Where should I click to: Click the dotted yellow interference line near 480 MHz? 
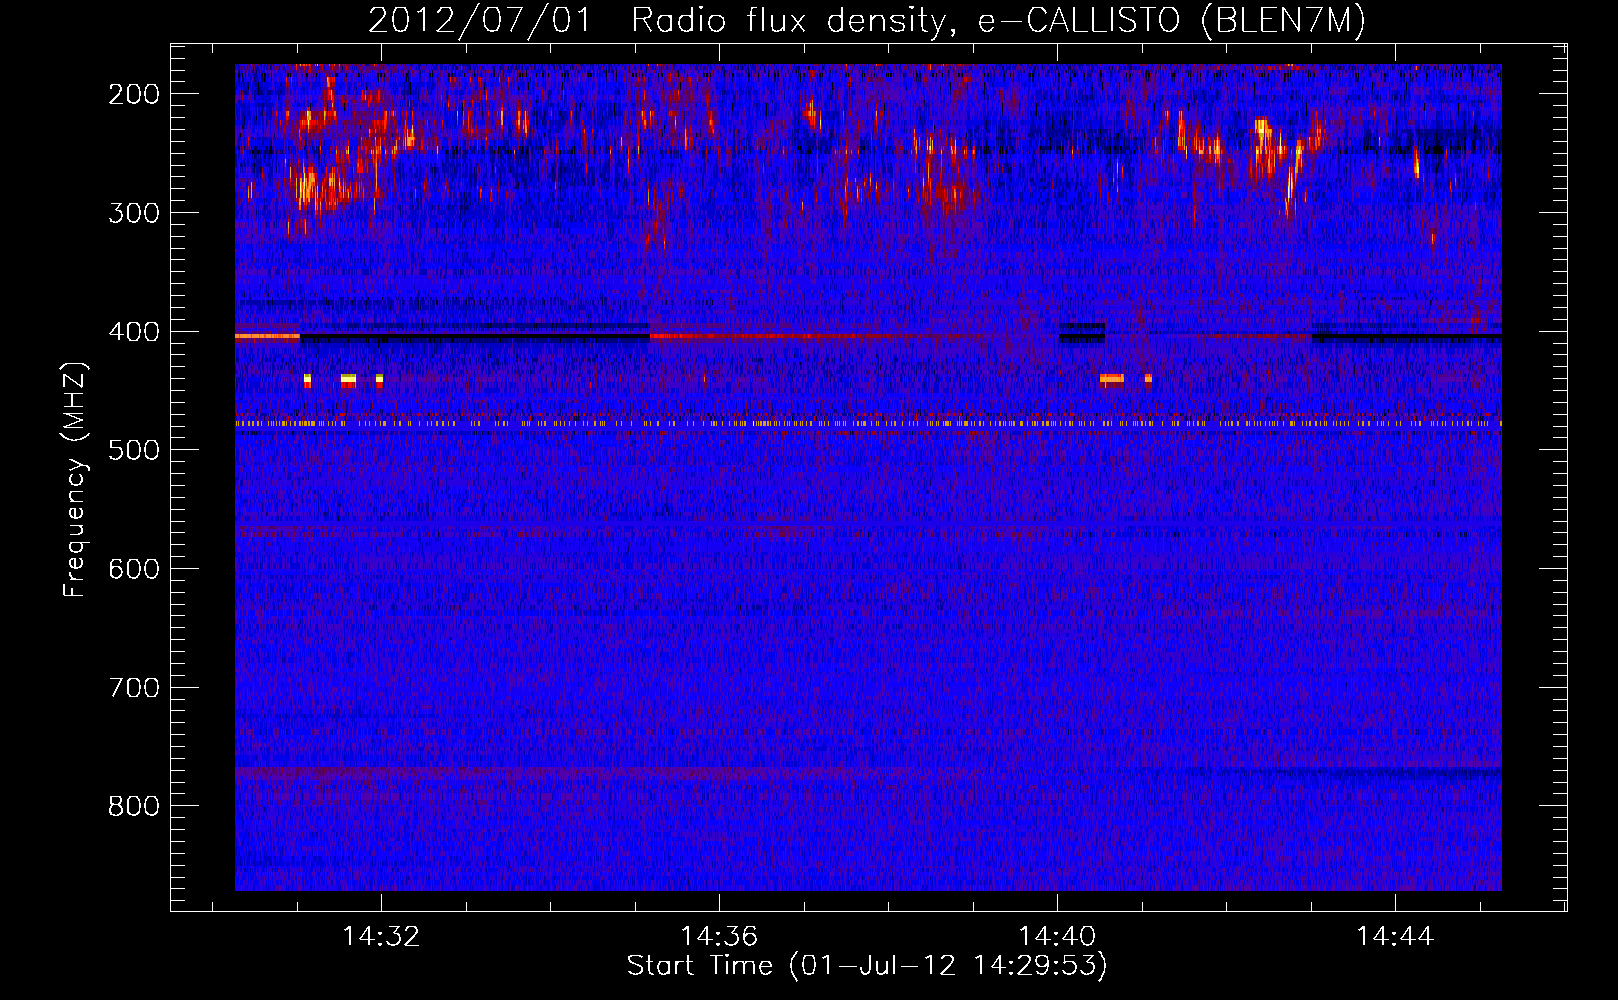[x=868, y=424]
